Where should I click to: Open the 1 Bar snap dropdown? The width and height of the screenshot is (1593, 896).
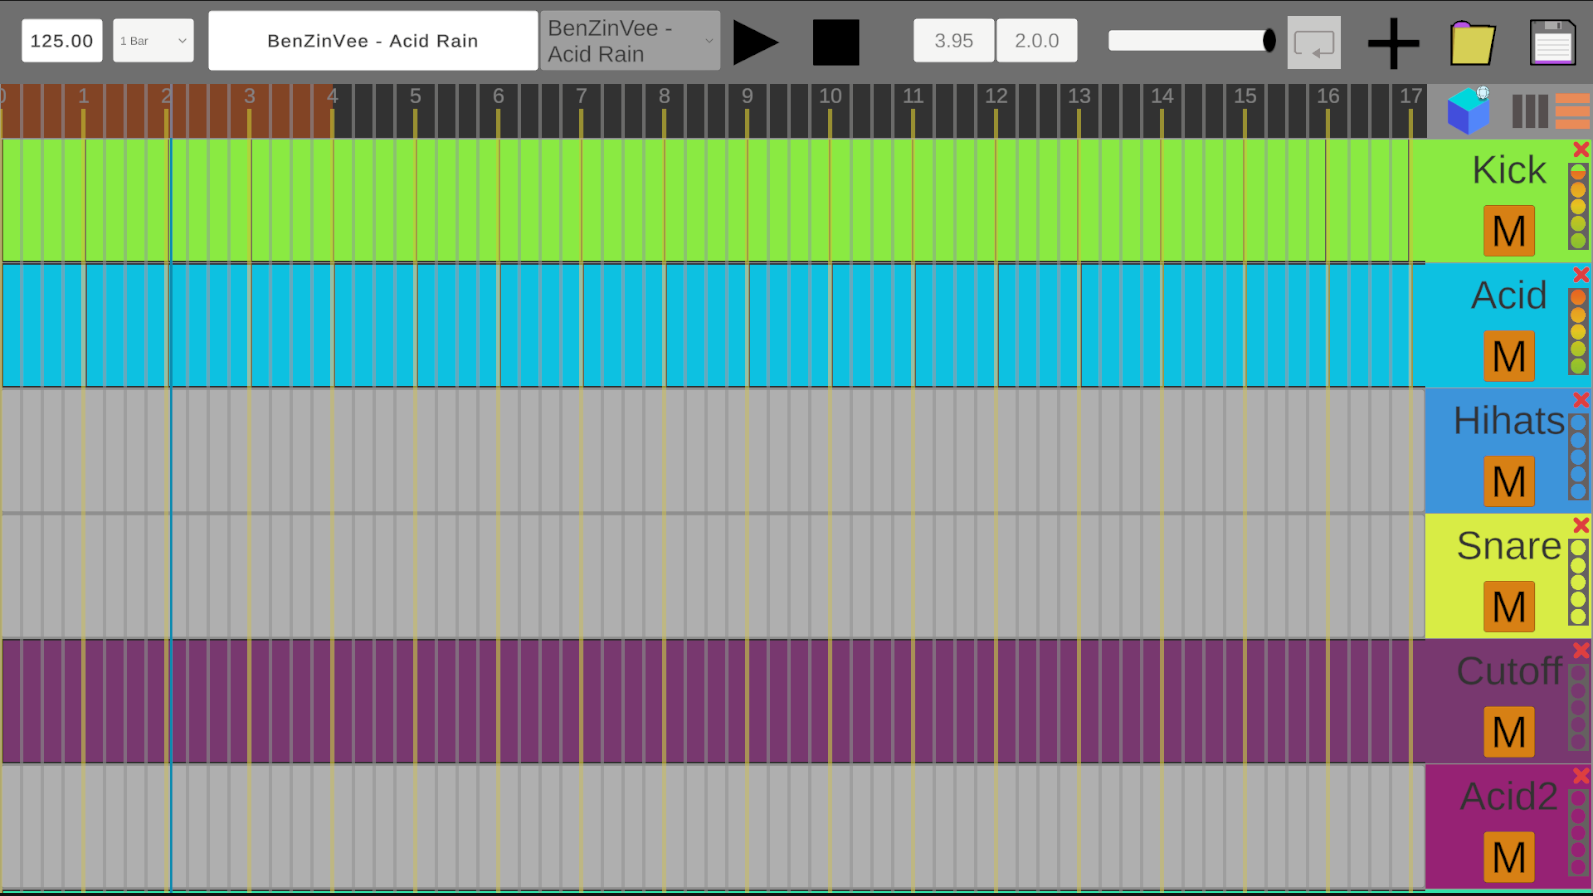153,41
